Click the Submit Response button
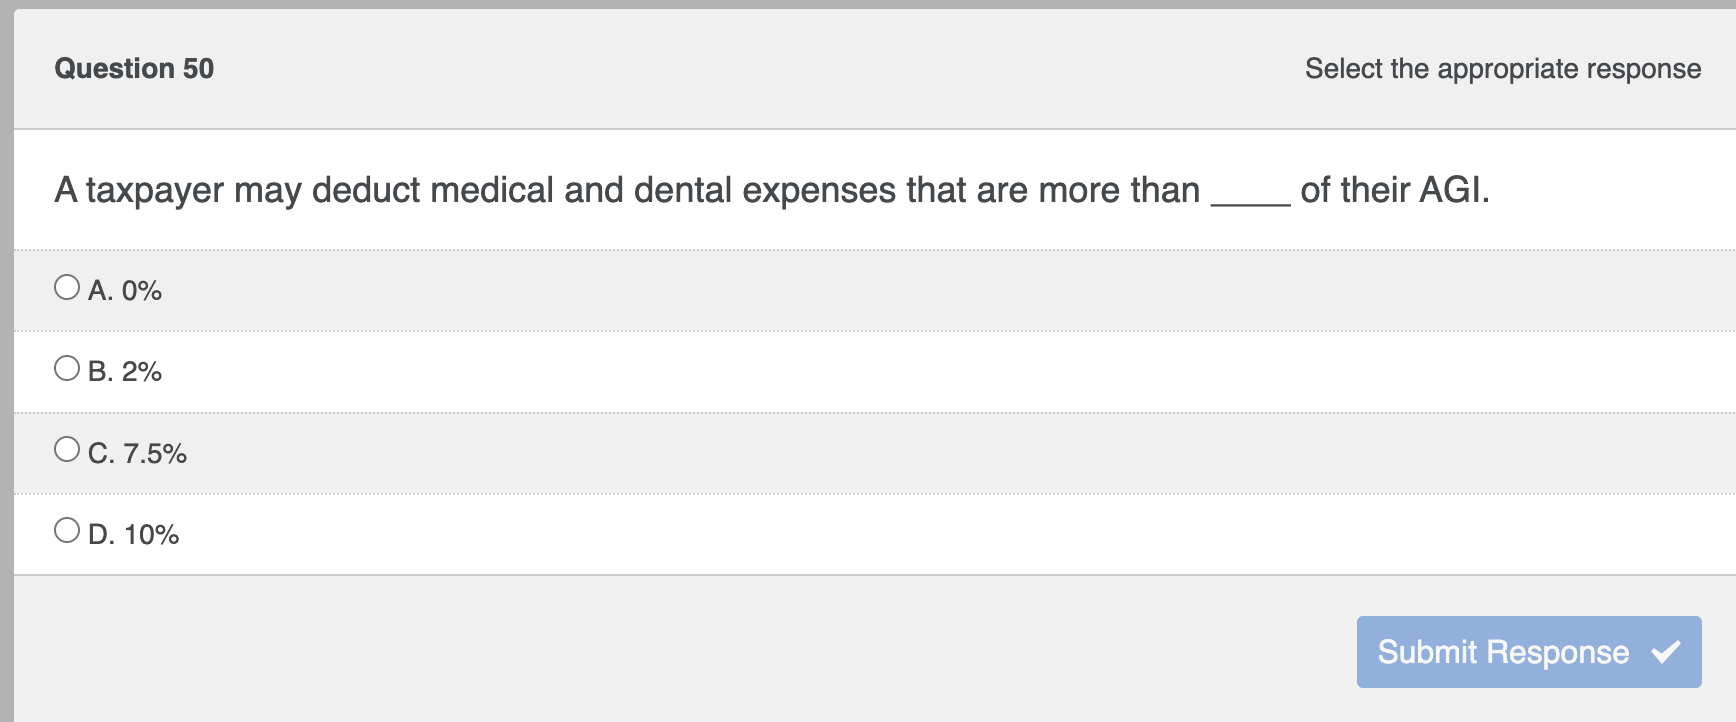This screenshot has height=722, width=1736. pyautogui.click(x=1528, y=652)
